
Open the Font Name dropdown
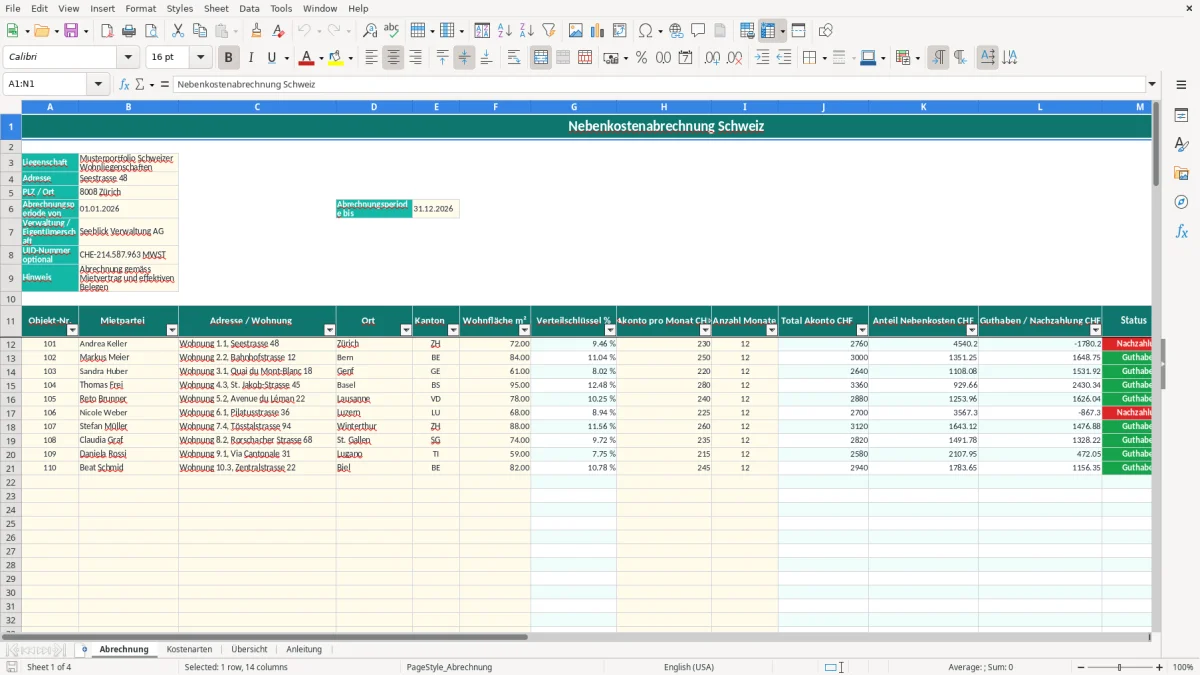129,58
